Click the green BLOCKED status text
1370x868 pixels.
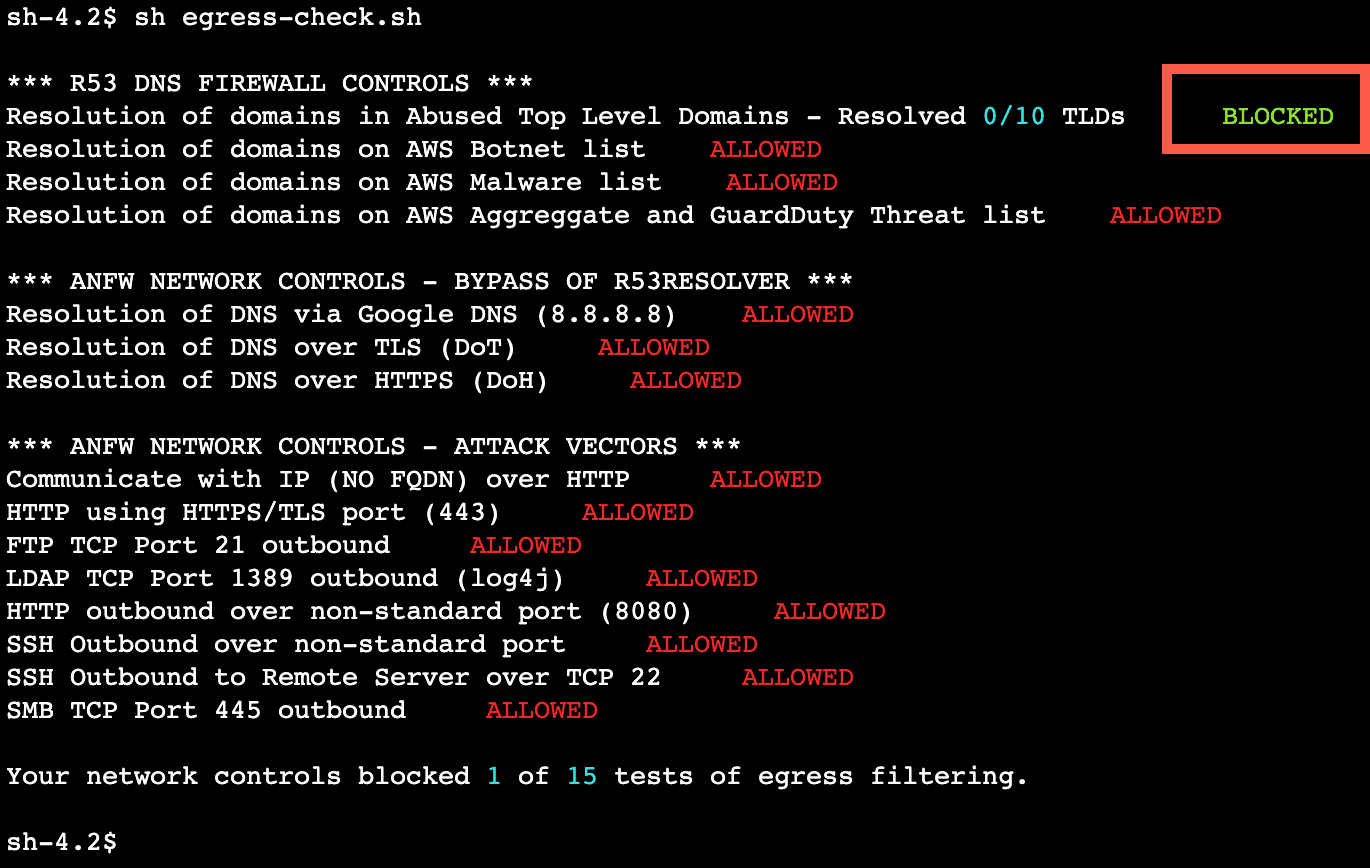pos(1278,116)
